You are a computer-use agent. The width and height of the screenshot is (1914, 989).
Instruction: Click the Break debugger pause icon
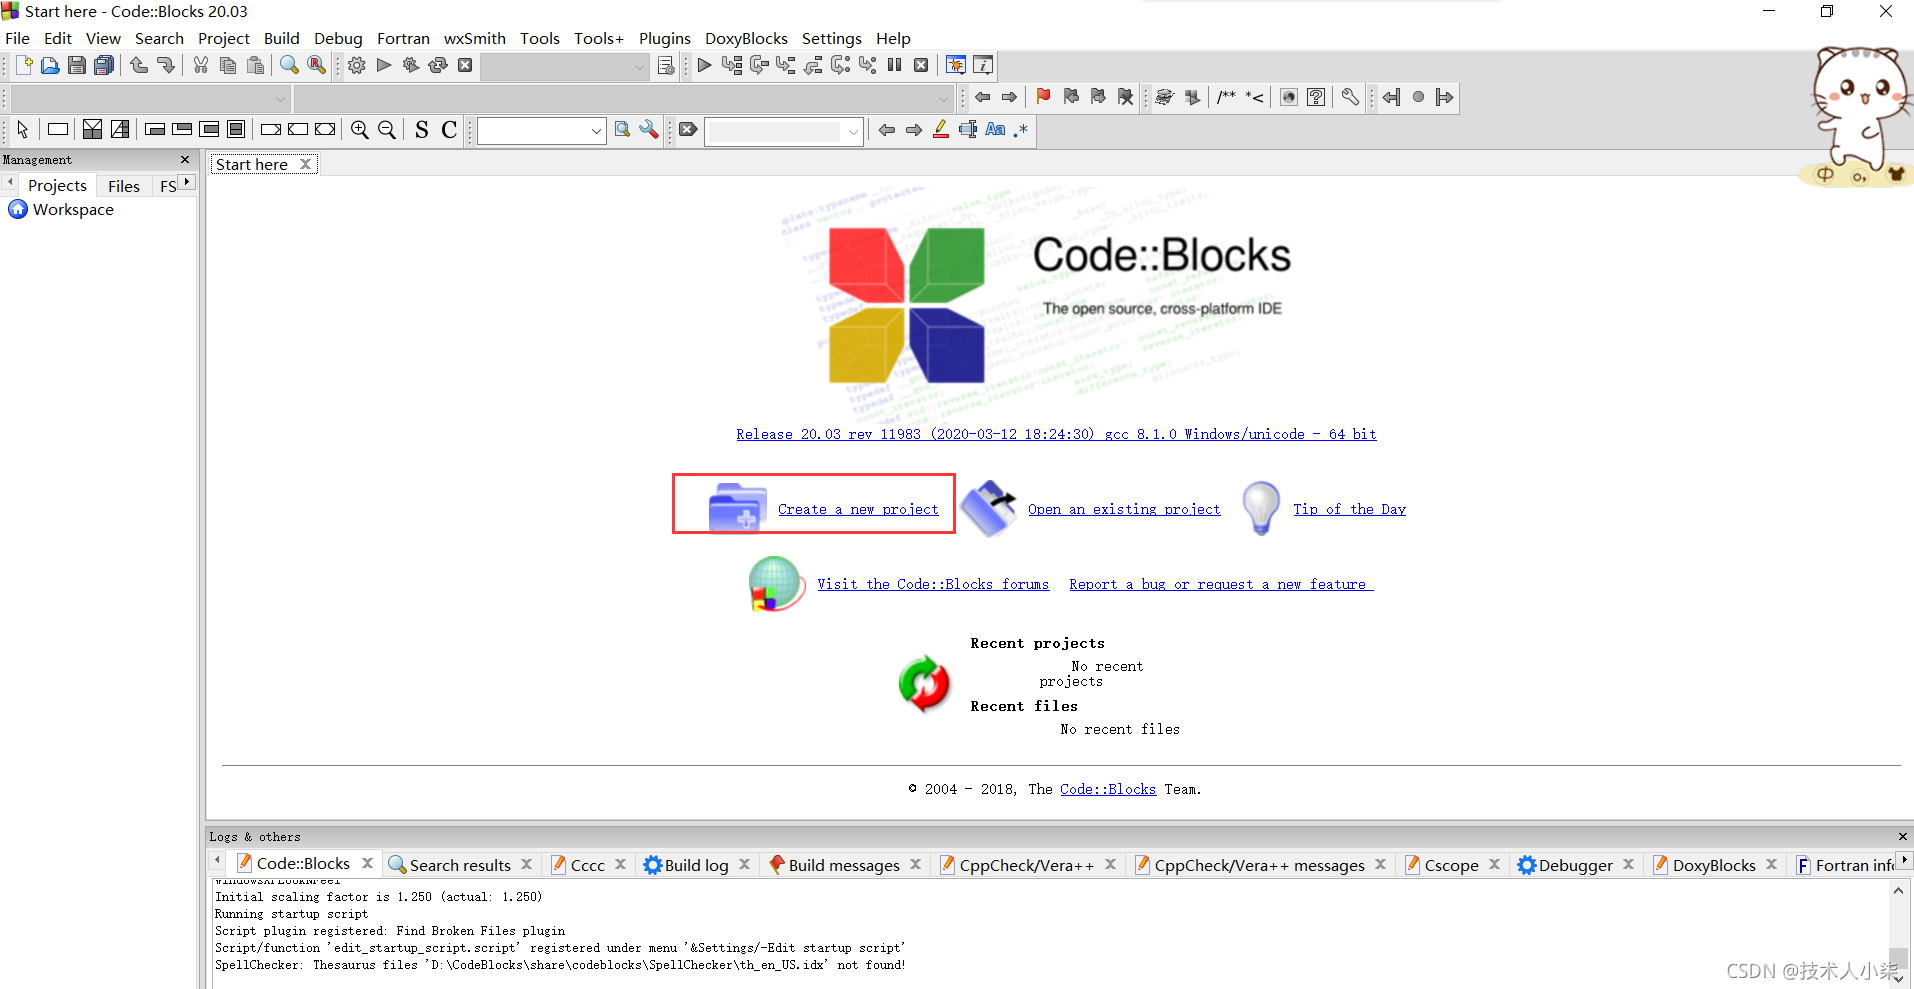pyautogui.click(x=895, y=65)
